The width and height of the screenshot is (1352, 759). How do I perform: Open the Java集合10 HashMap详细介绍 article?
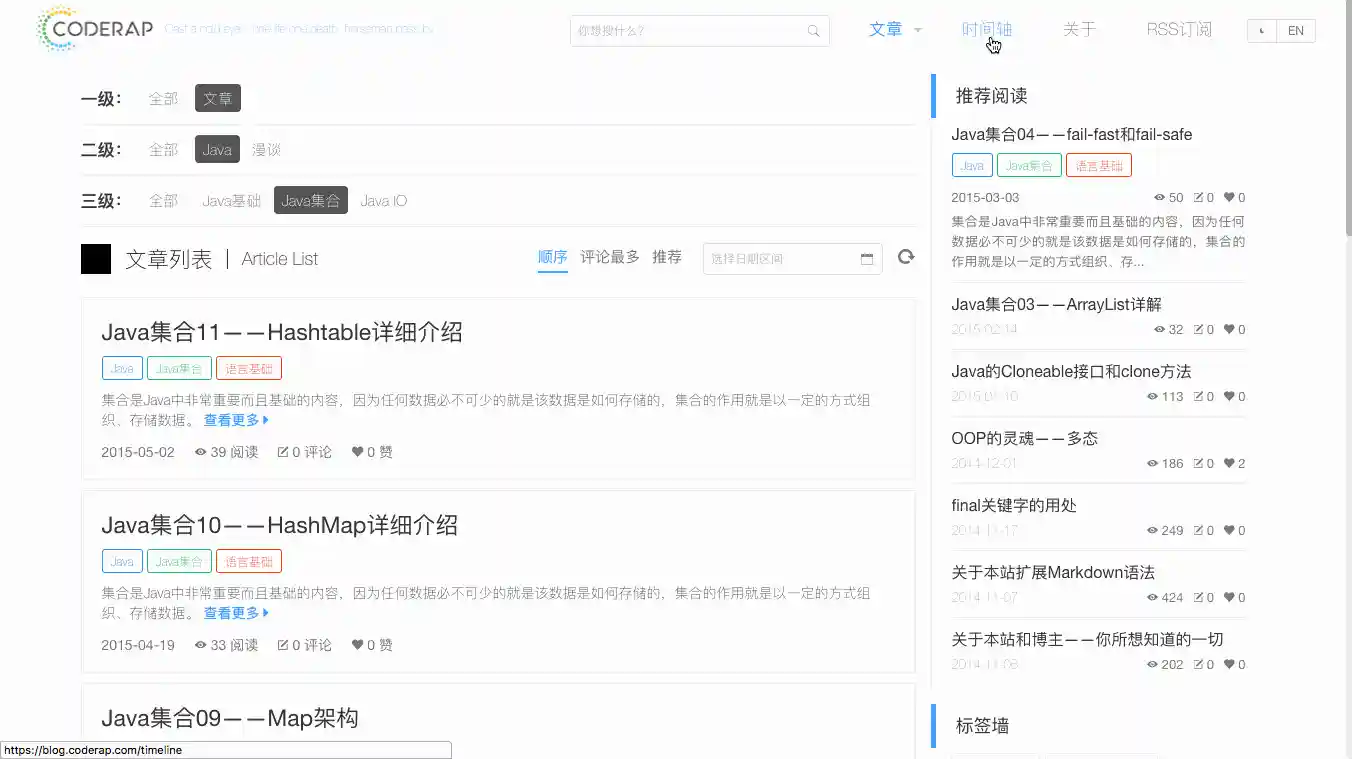tap(280, 525)
